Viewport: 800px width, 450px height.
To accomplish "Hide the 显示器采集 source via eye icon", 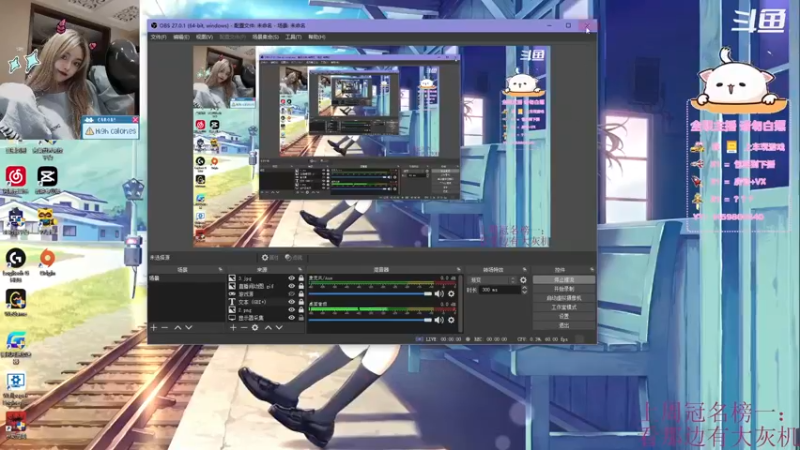I will pos(291,318).
